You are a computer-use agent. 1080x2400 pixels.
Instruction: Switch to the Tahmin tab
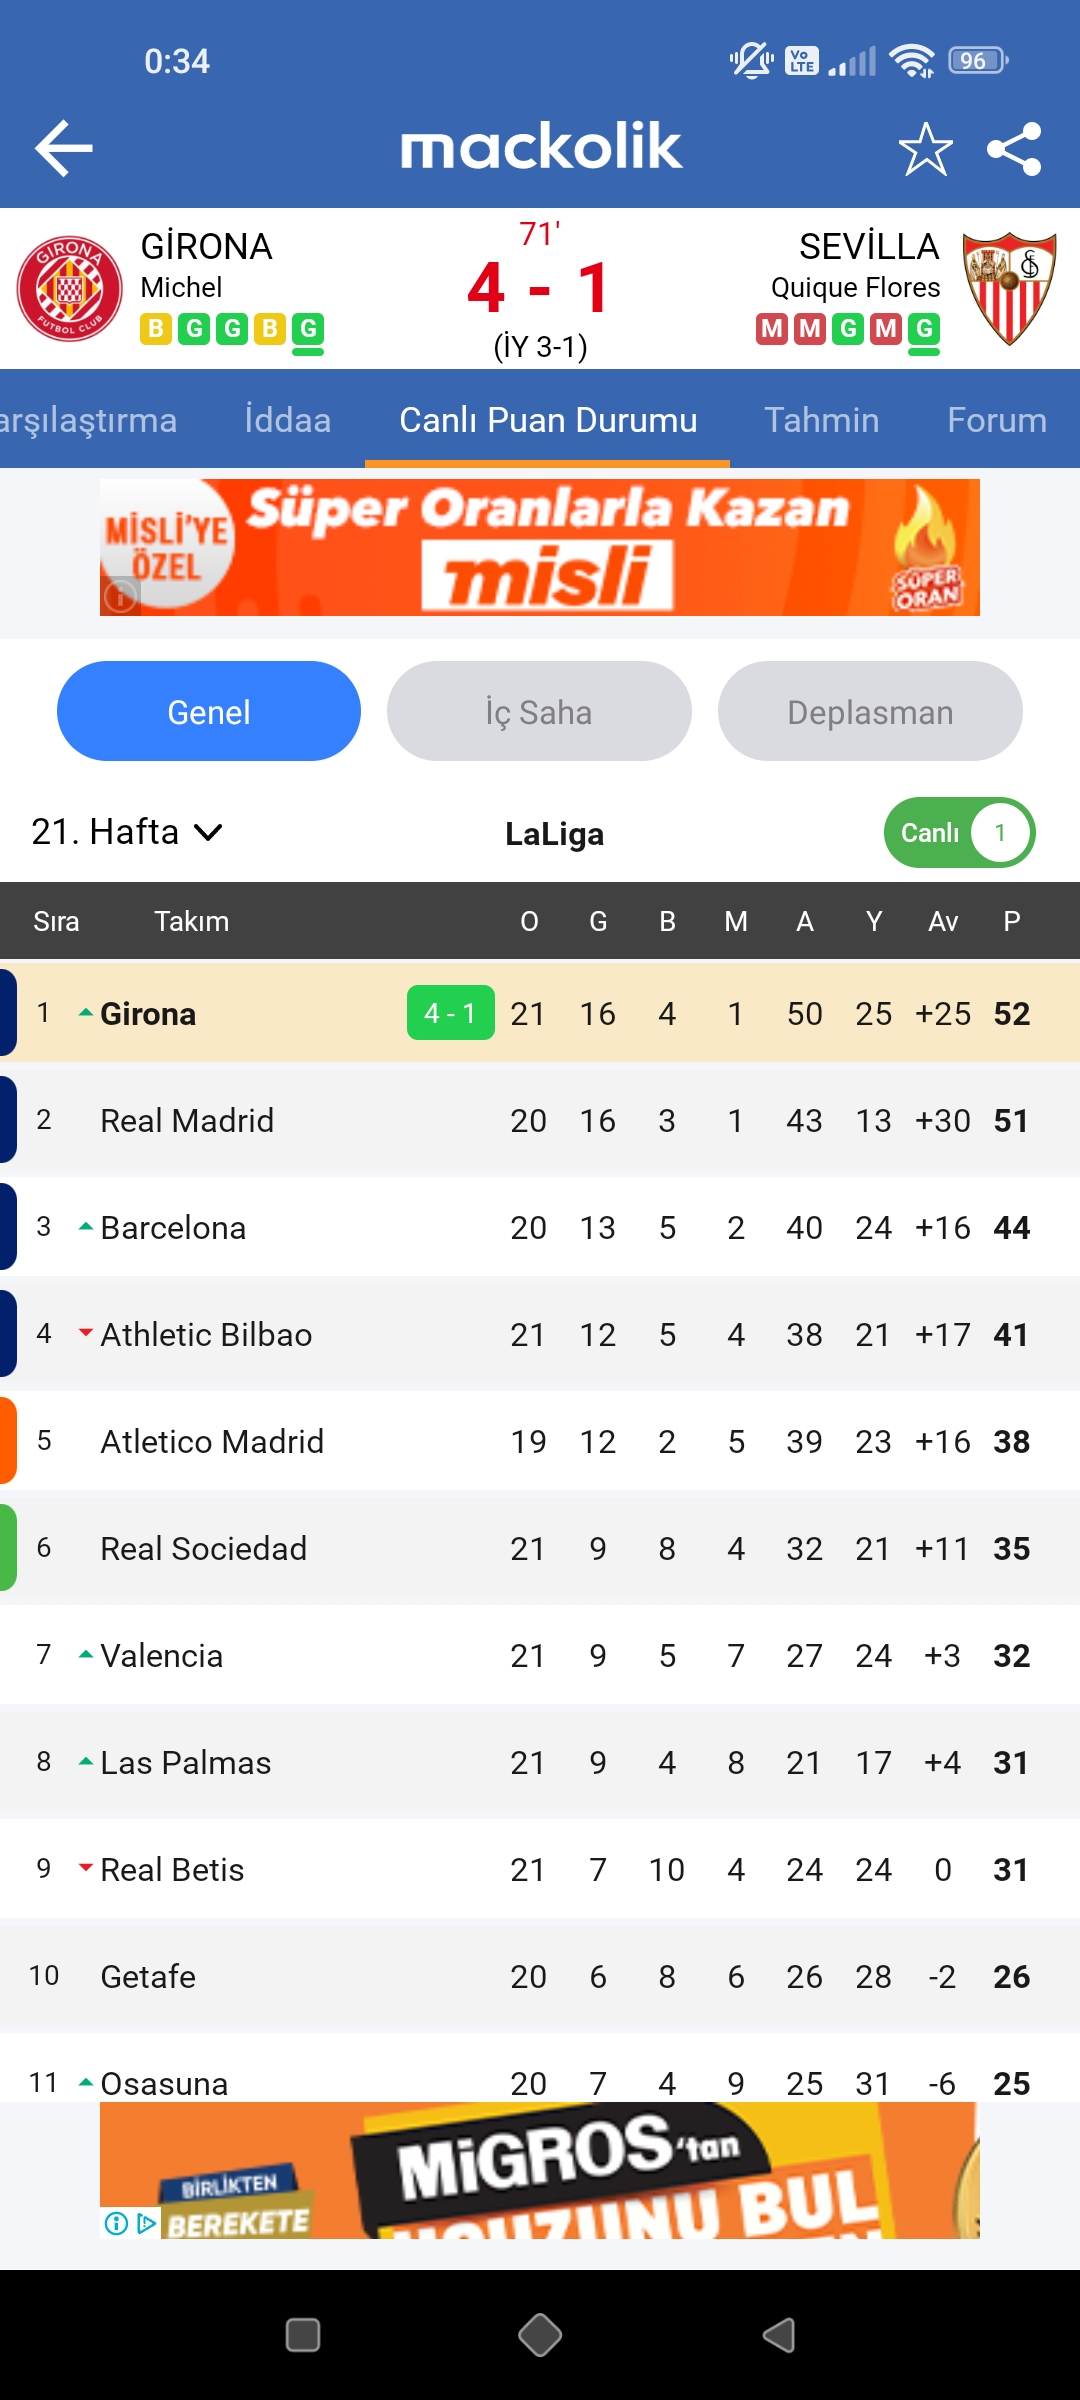pyautogui.click(x=822, y=420)
